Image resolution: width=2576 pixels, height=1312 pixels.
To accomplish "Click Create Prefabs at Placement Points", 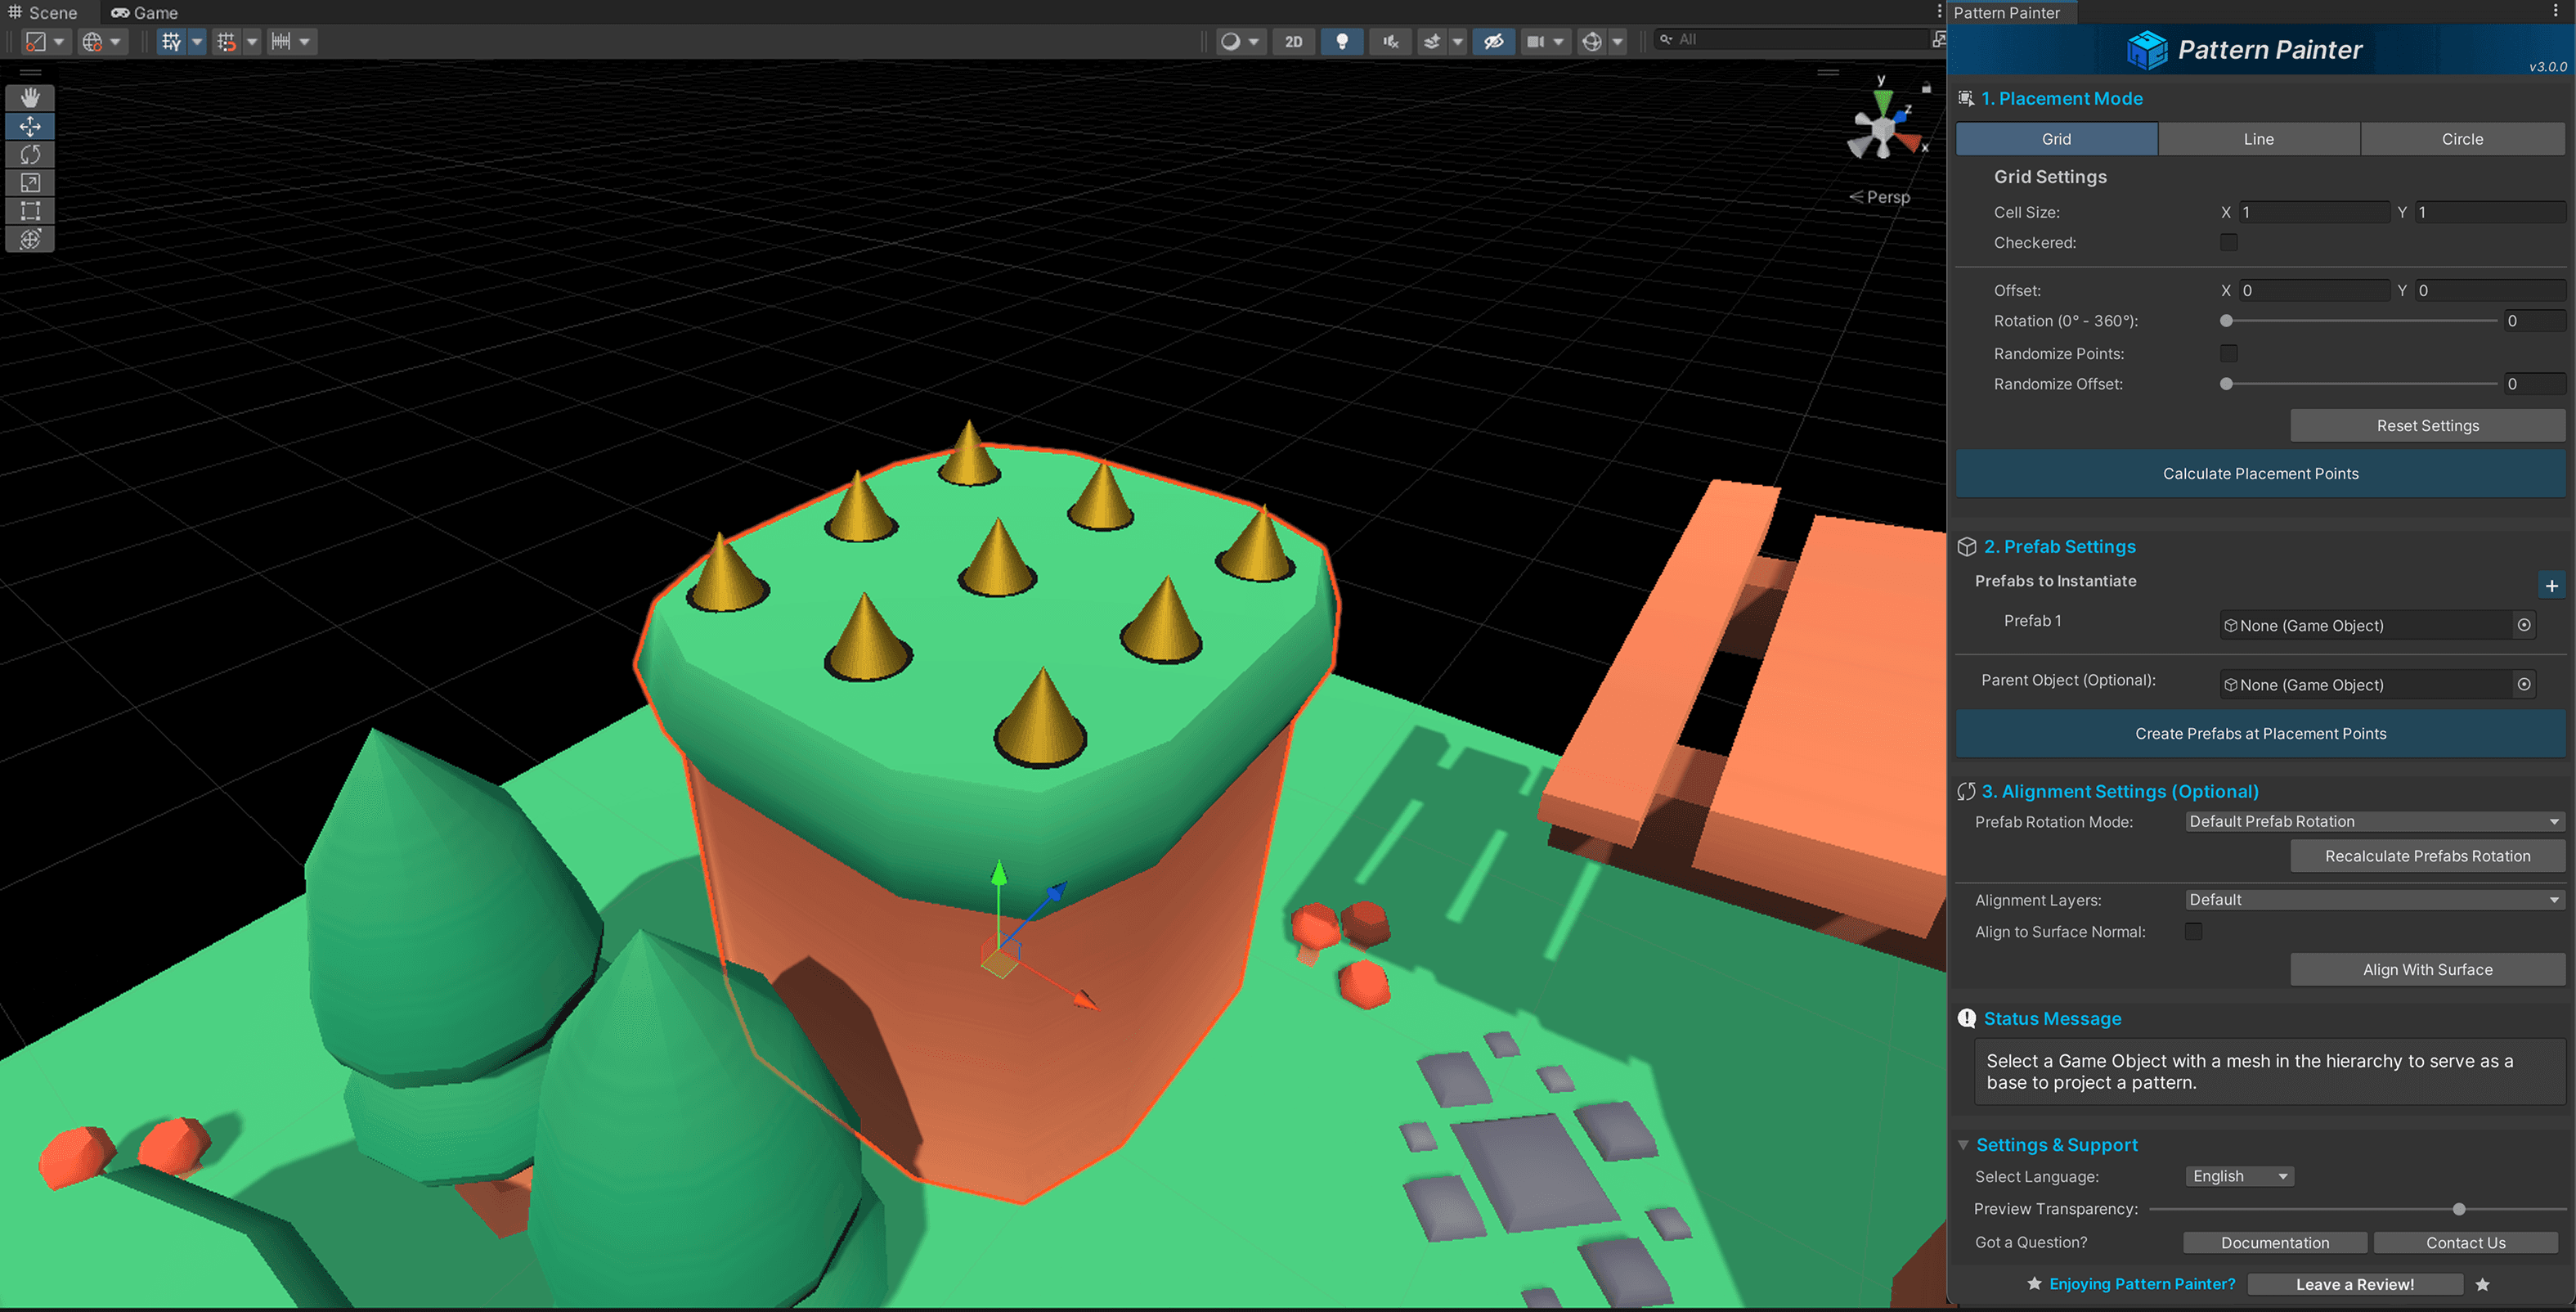I will click(2260, 734).
